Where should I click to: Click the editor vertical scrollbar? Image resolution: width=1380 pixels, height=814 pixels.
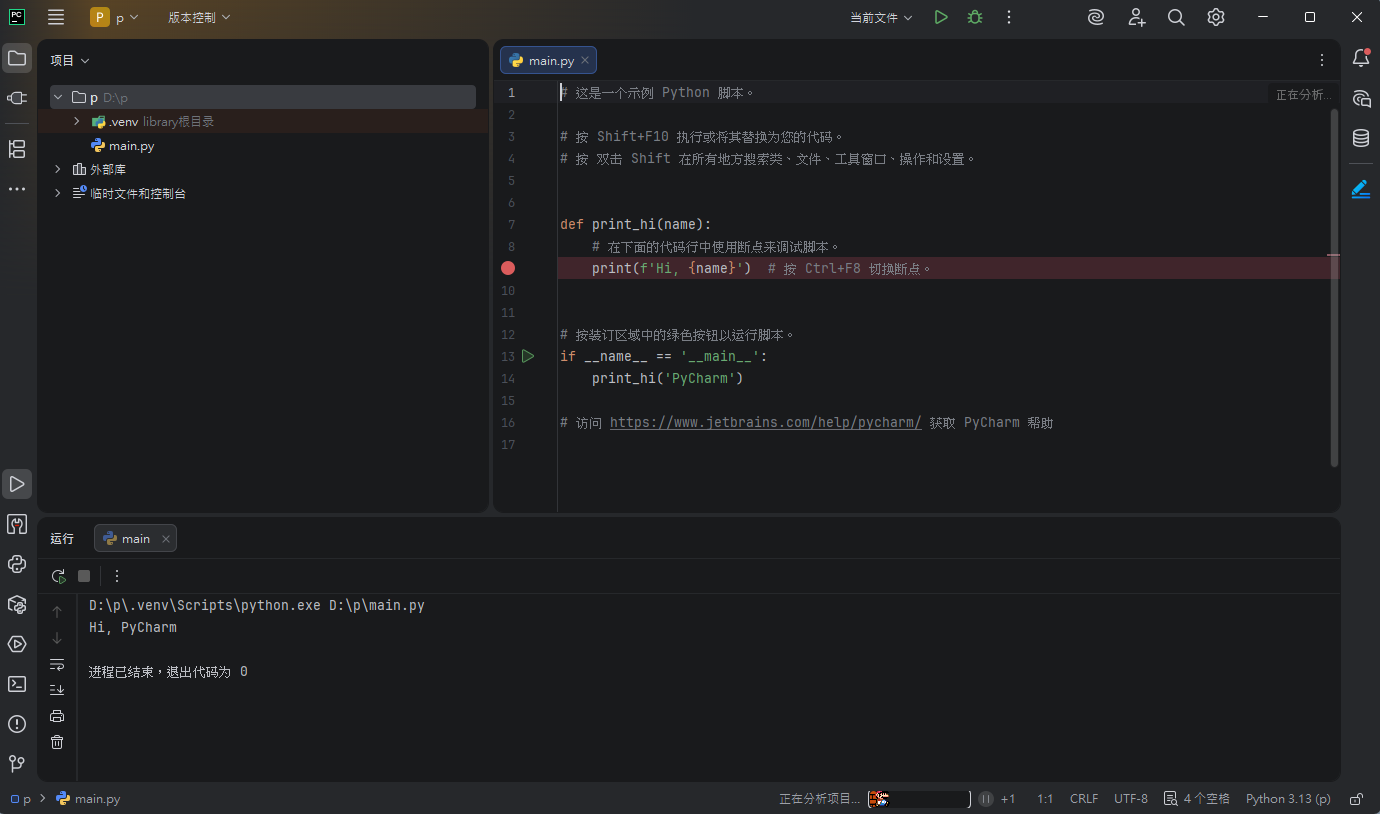coord(1334,288)
